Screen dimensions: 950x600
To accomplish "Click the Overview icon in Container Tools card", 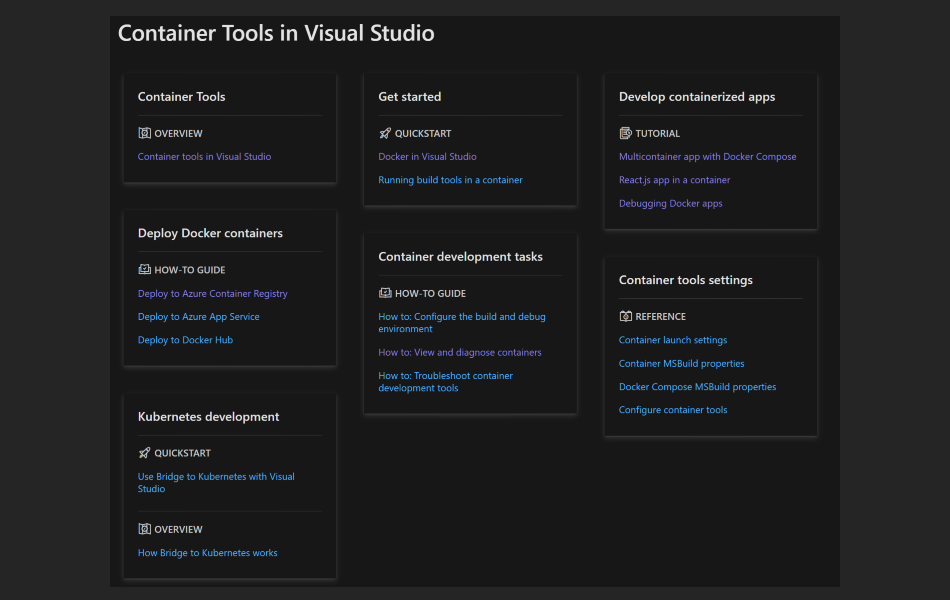I will tap(144, 133).
